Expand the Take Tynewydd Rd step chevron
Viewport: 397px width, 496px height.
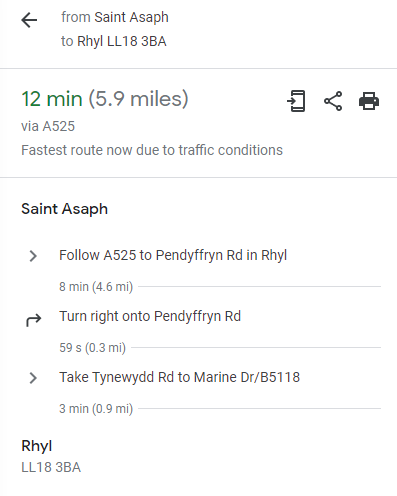pos(33,378)
